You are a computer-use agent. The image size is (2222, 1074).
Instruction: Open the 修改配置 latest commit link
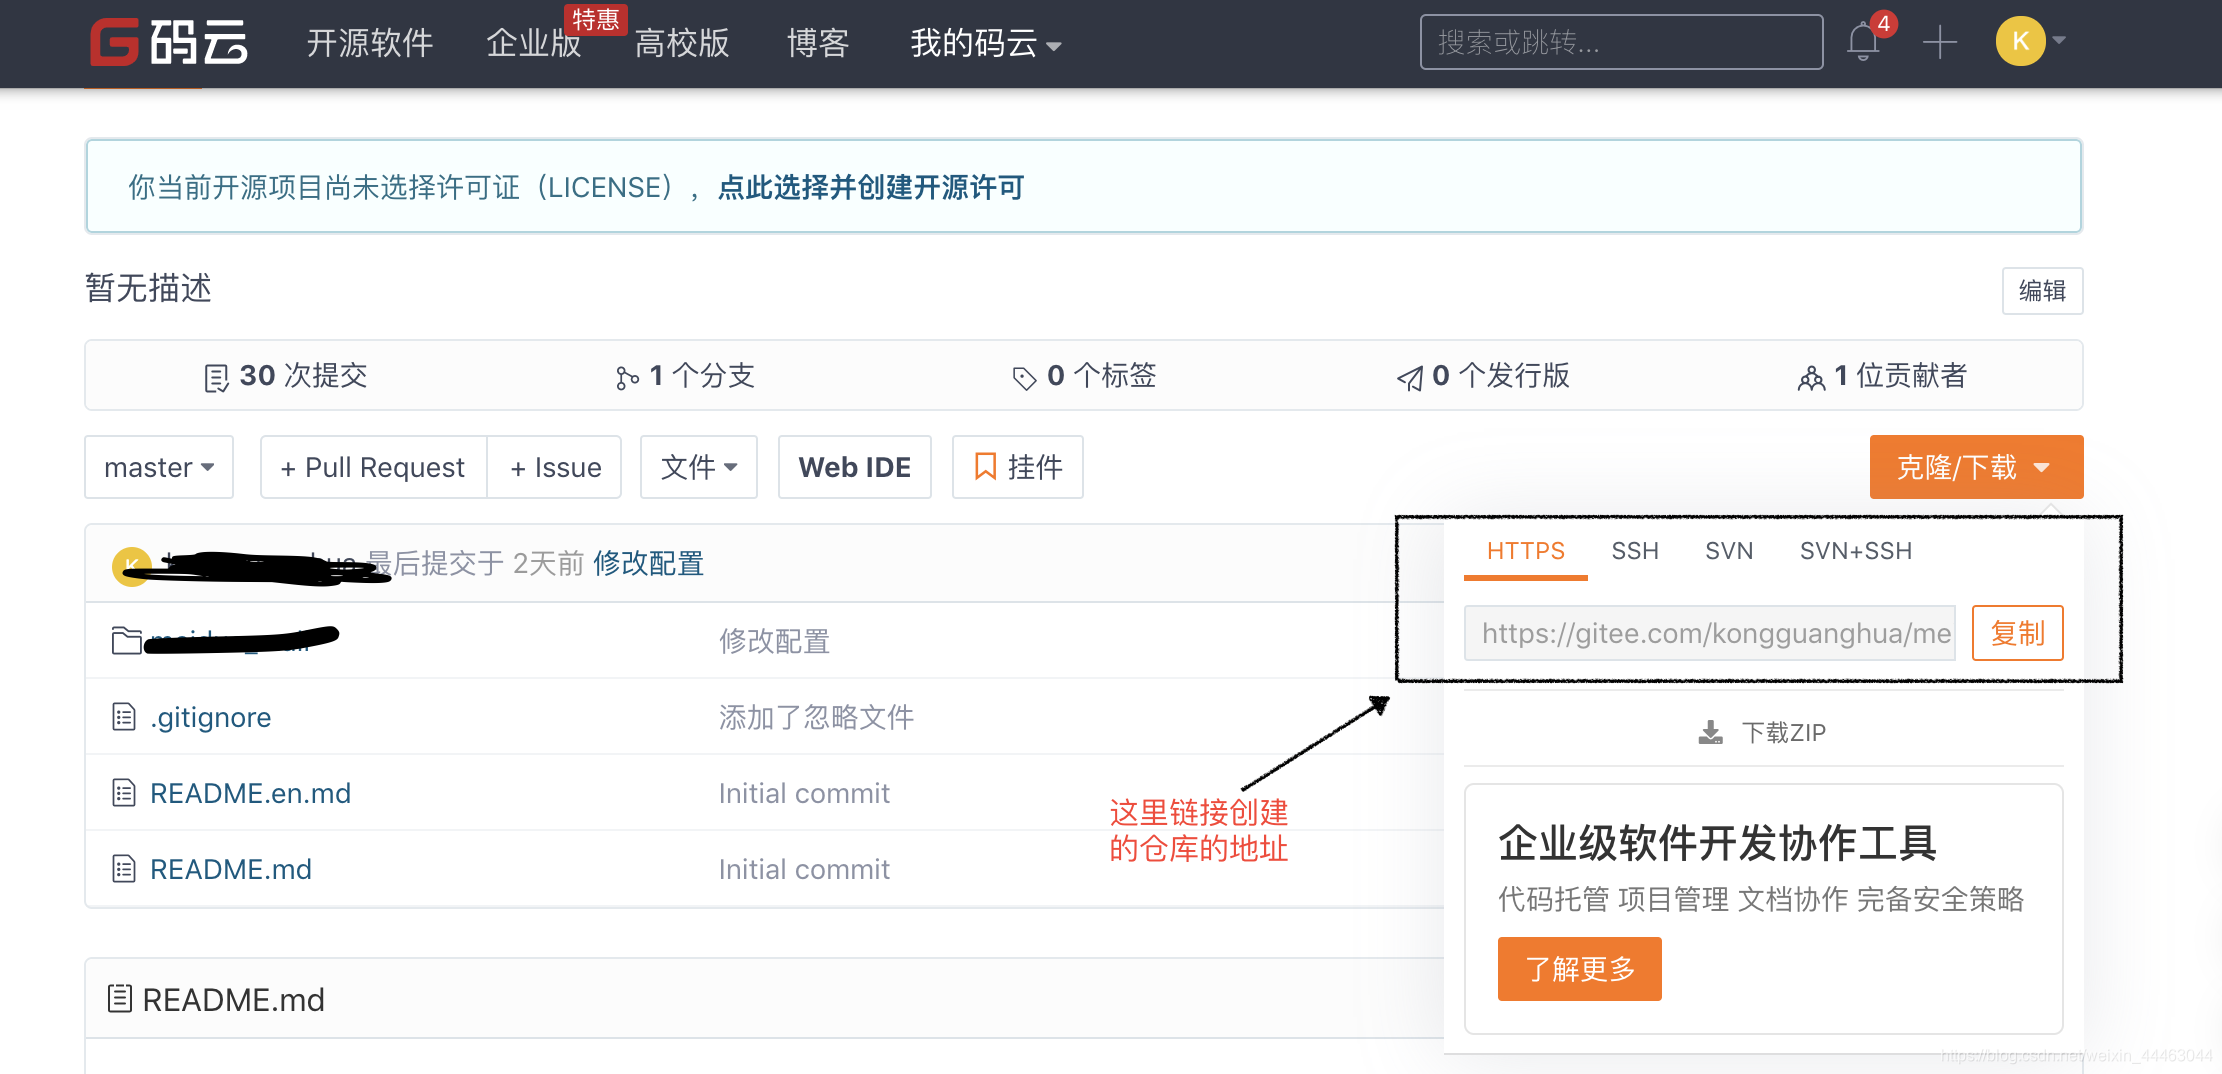point(648,563)
